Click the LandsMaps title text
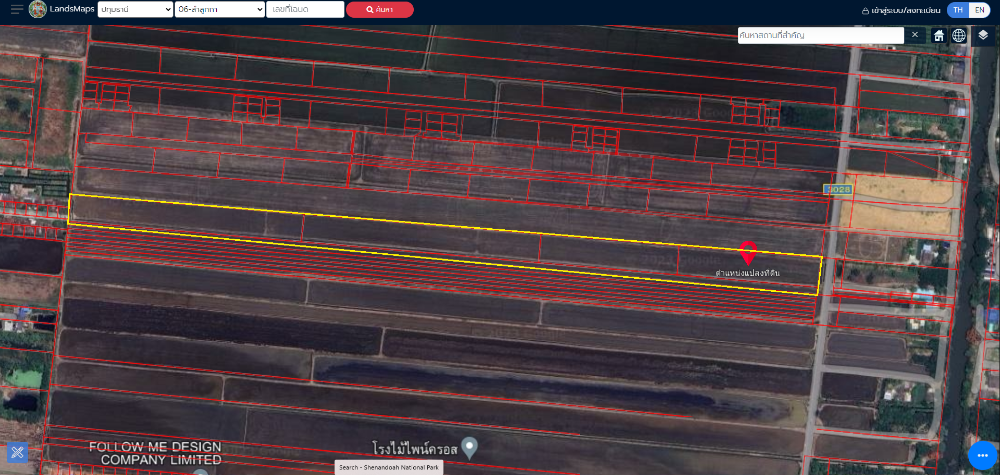1000x475 pixels. pos(72,10)
